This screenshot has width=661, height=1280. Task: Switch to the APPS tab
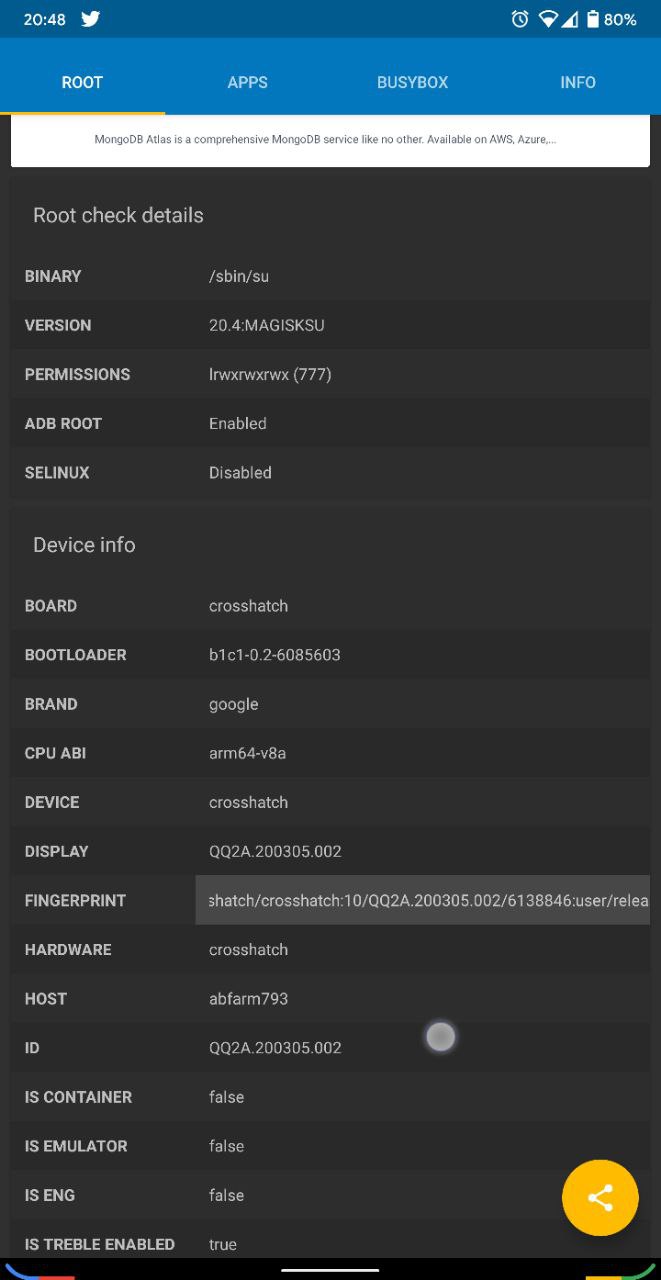[247, 82]
